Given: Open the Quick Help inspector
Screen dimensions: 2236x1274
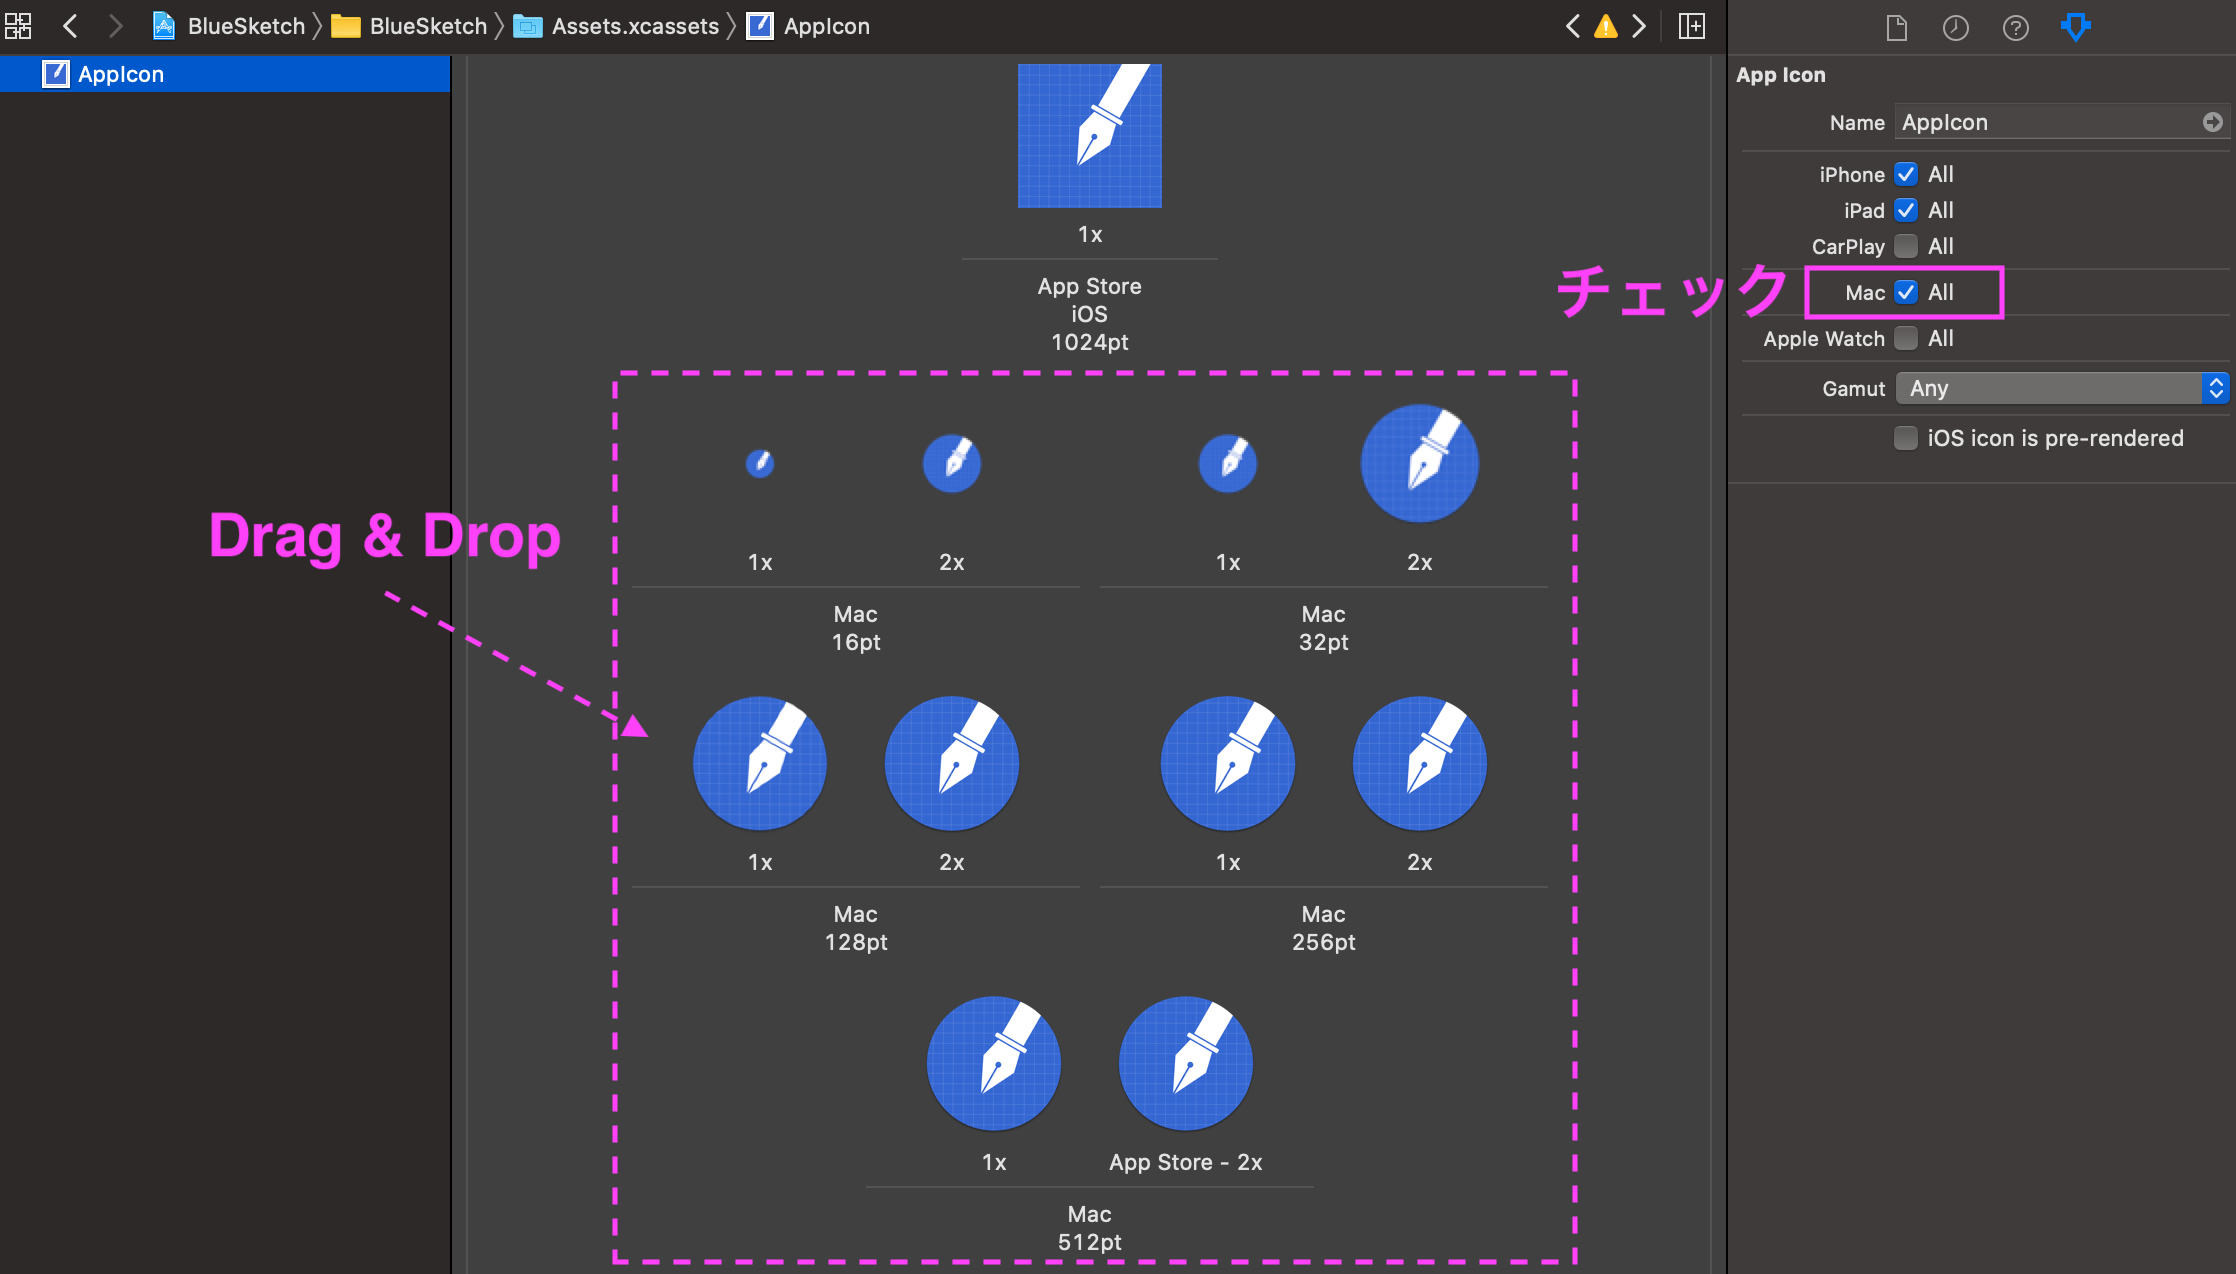Looking at the screenshot, I should pos(2016,28).
